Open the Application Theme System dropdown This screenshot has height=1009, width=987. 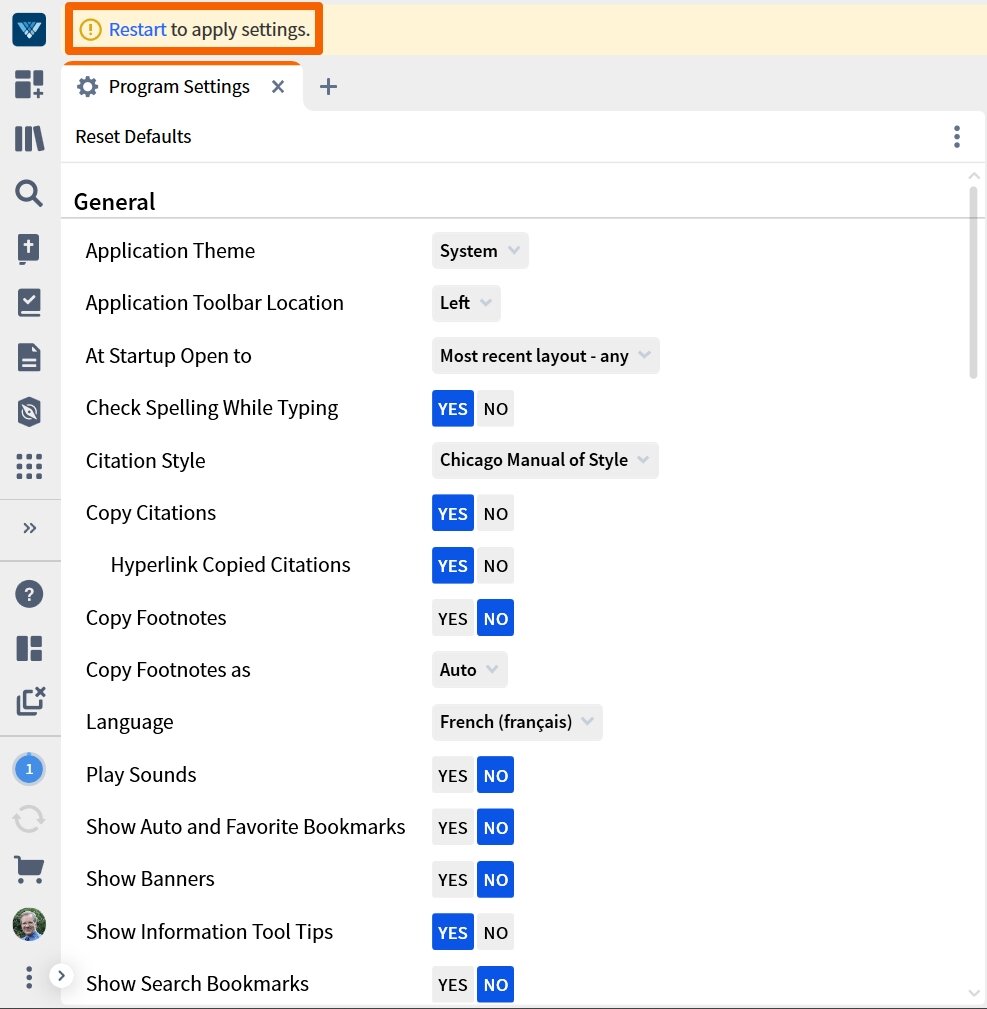pos(480,250)
